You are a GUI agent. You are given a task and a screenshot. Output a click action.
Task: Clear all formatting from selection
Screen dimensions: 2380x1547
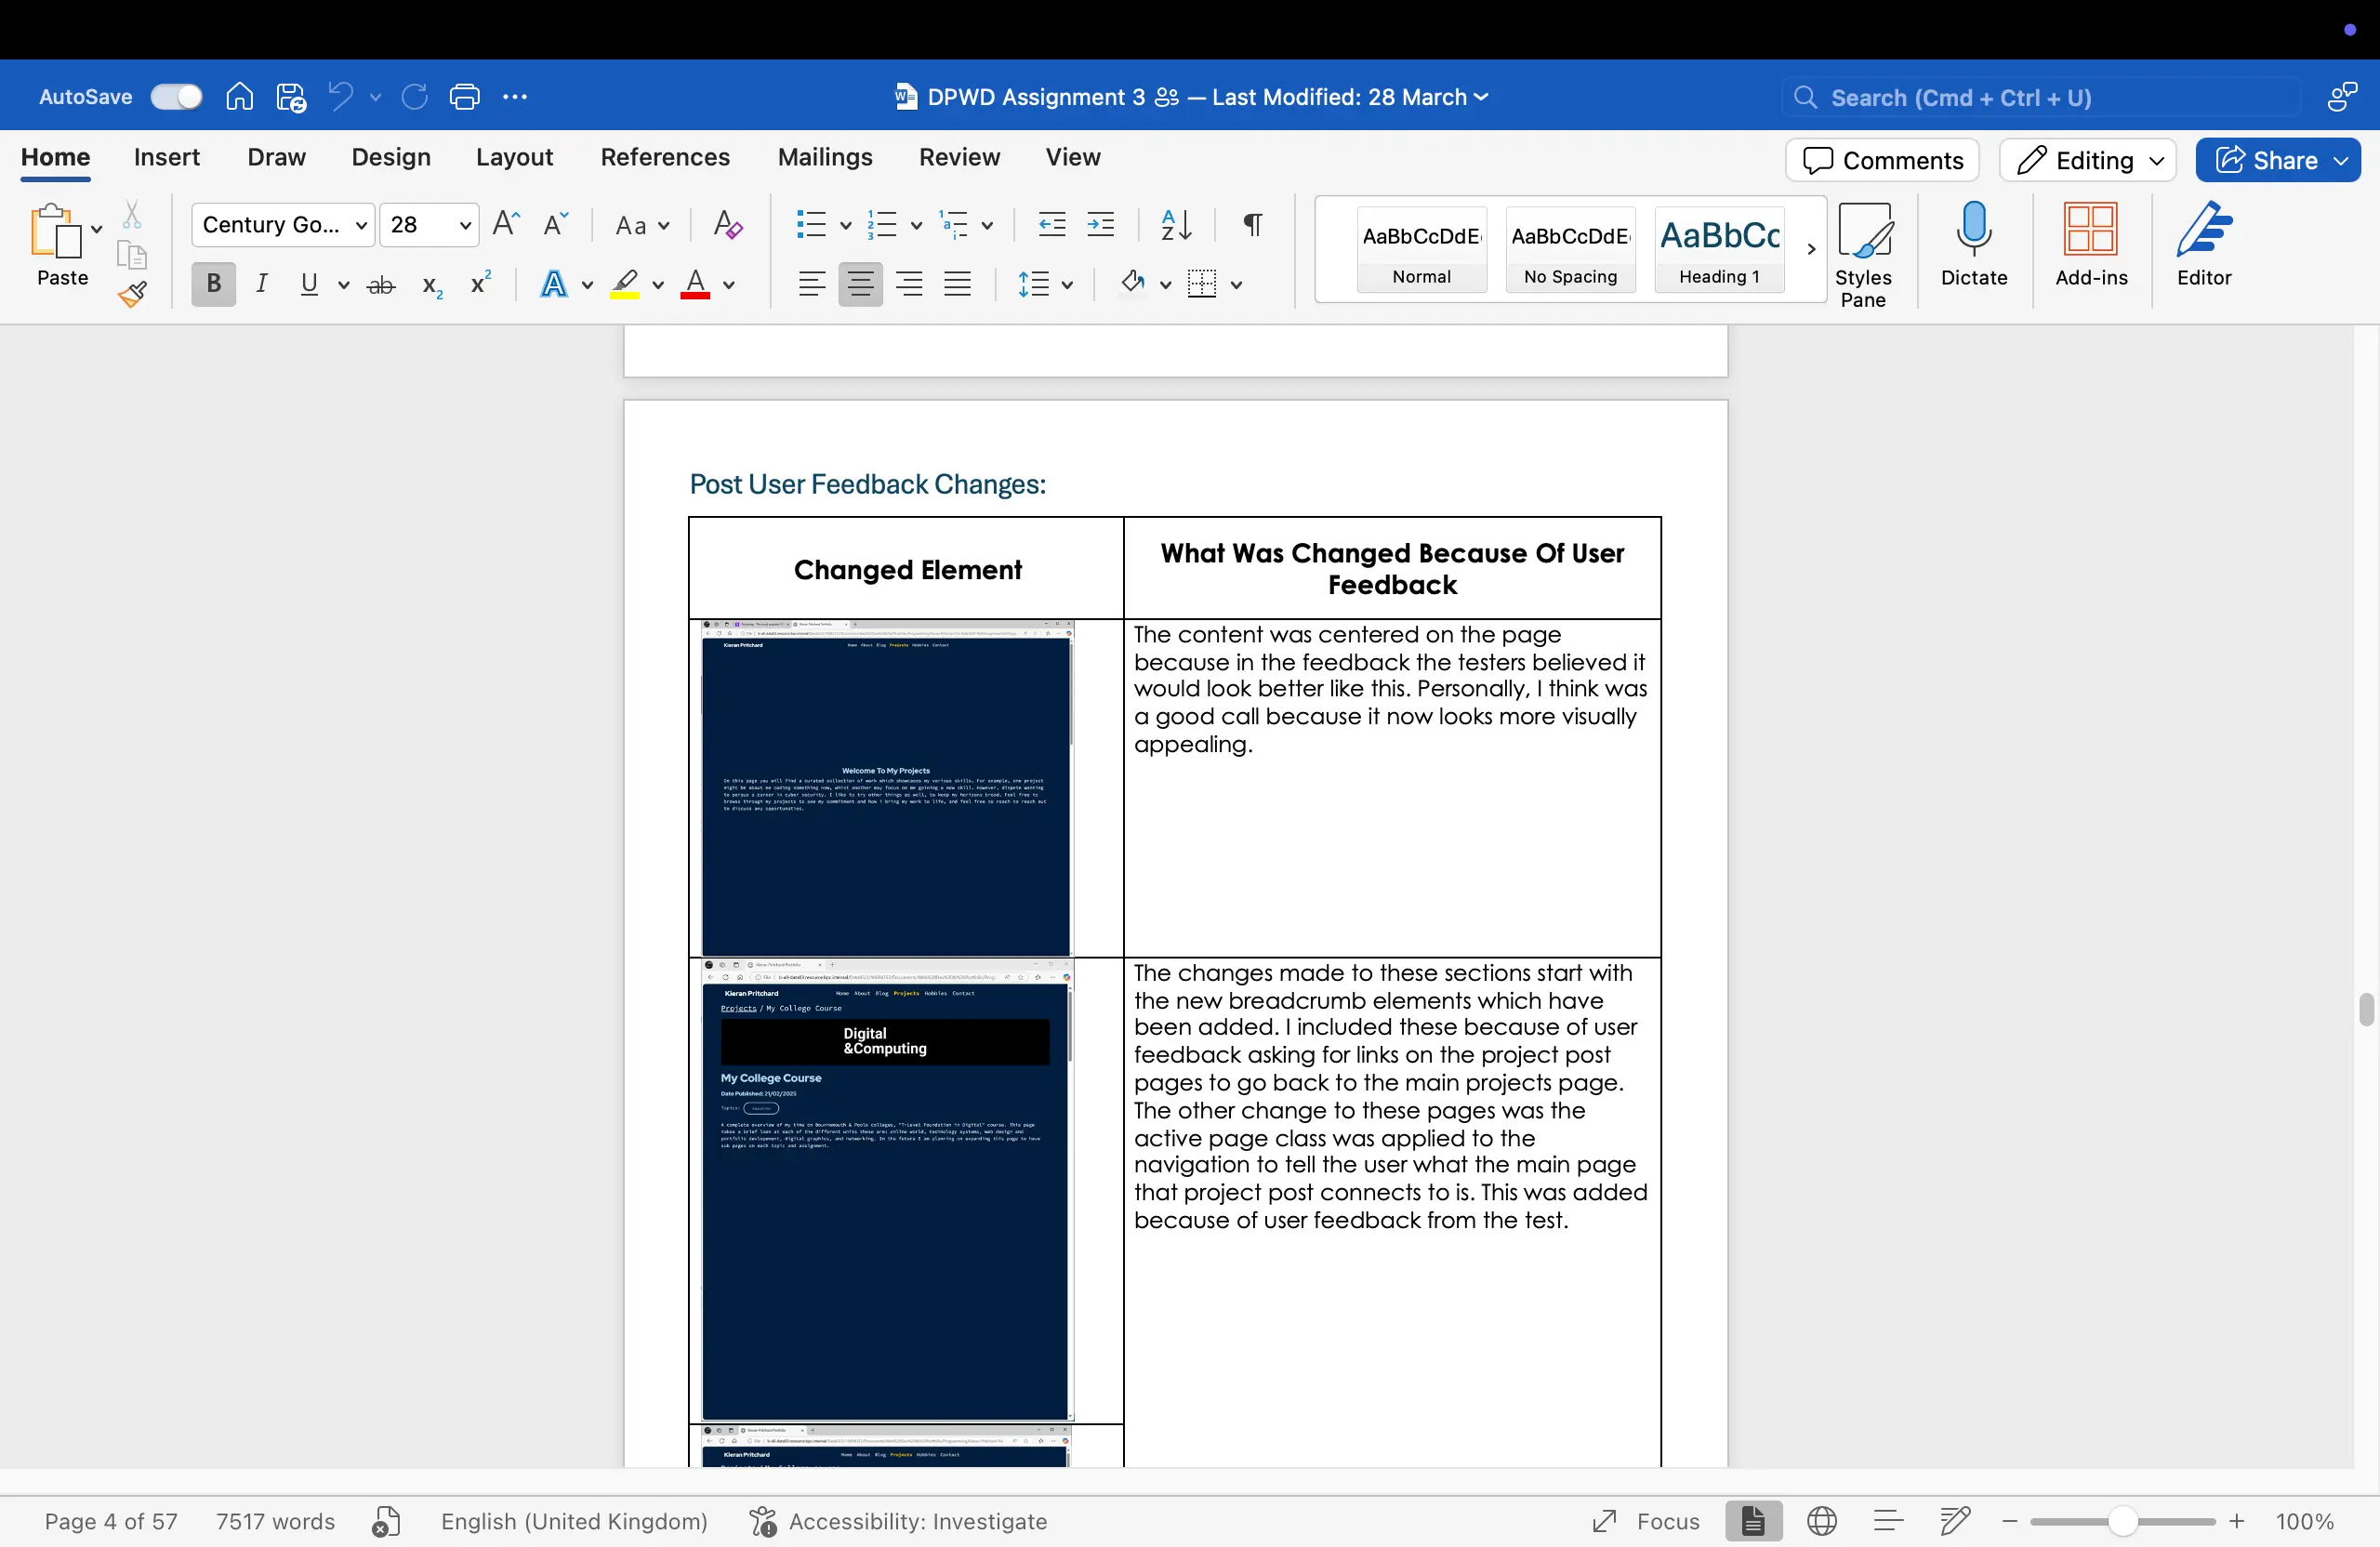pyautogui.click(x=727, y=225)
